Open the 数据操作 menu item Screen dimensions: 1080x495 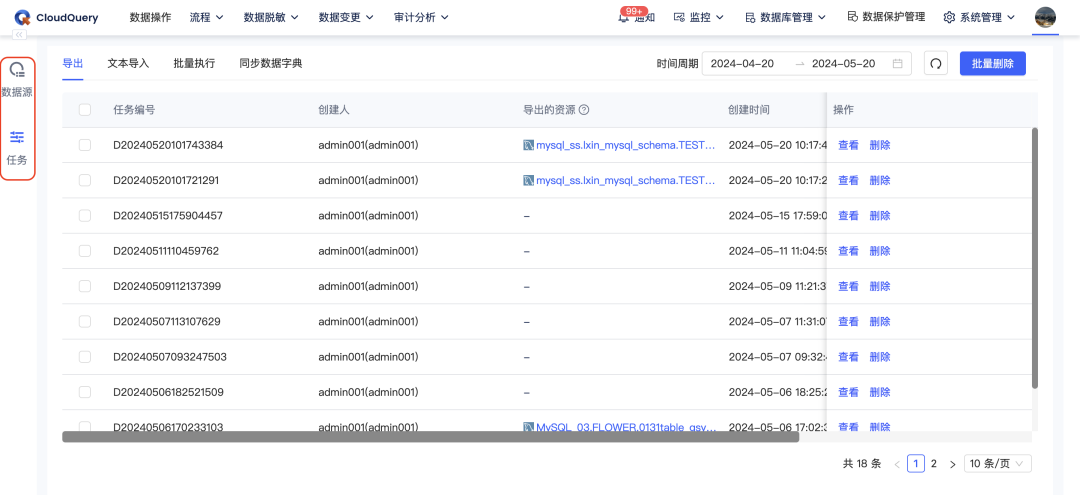(150, 17)
